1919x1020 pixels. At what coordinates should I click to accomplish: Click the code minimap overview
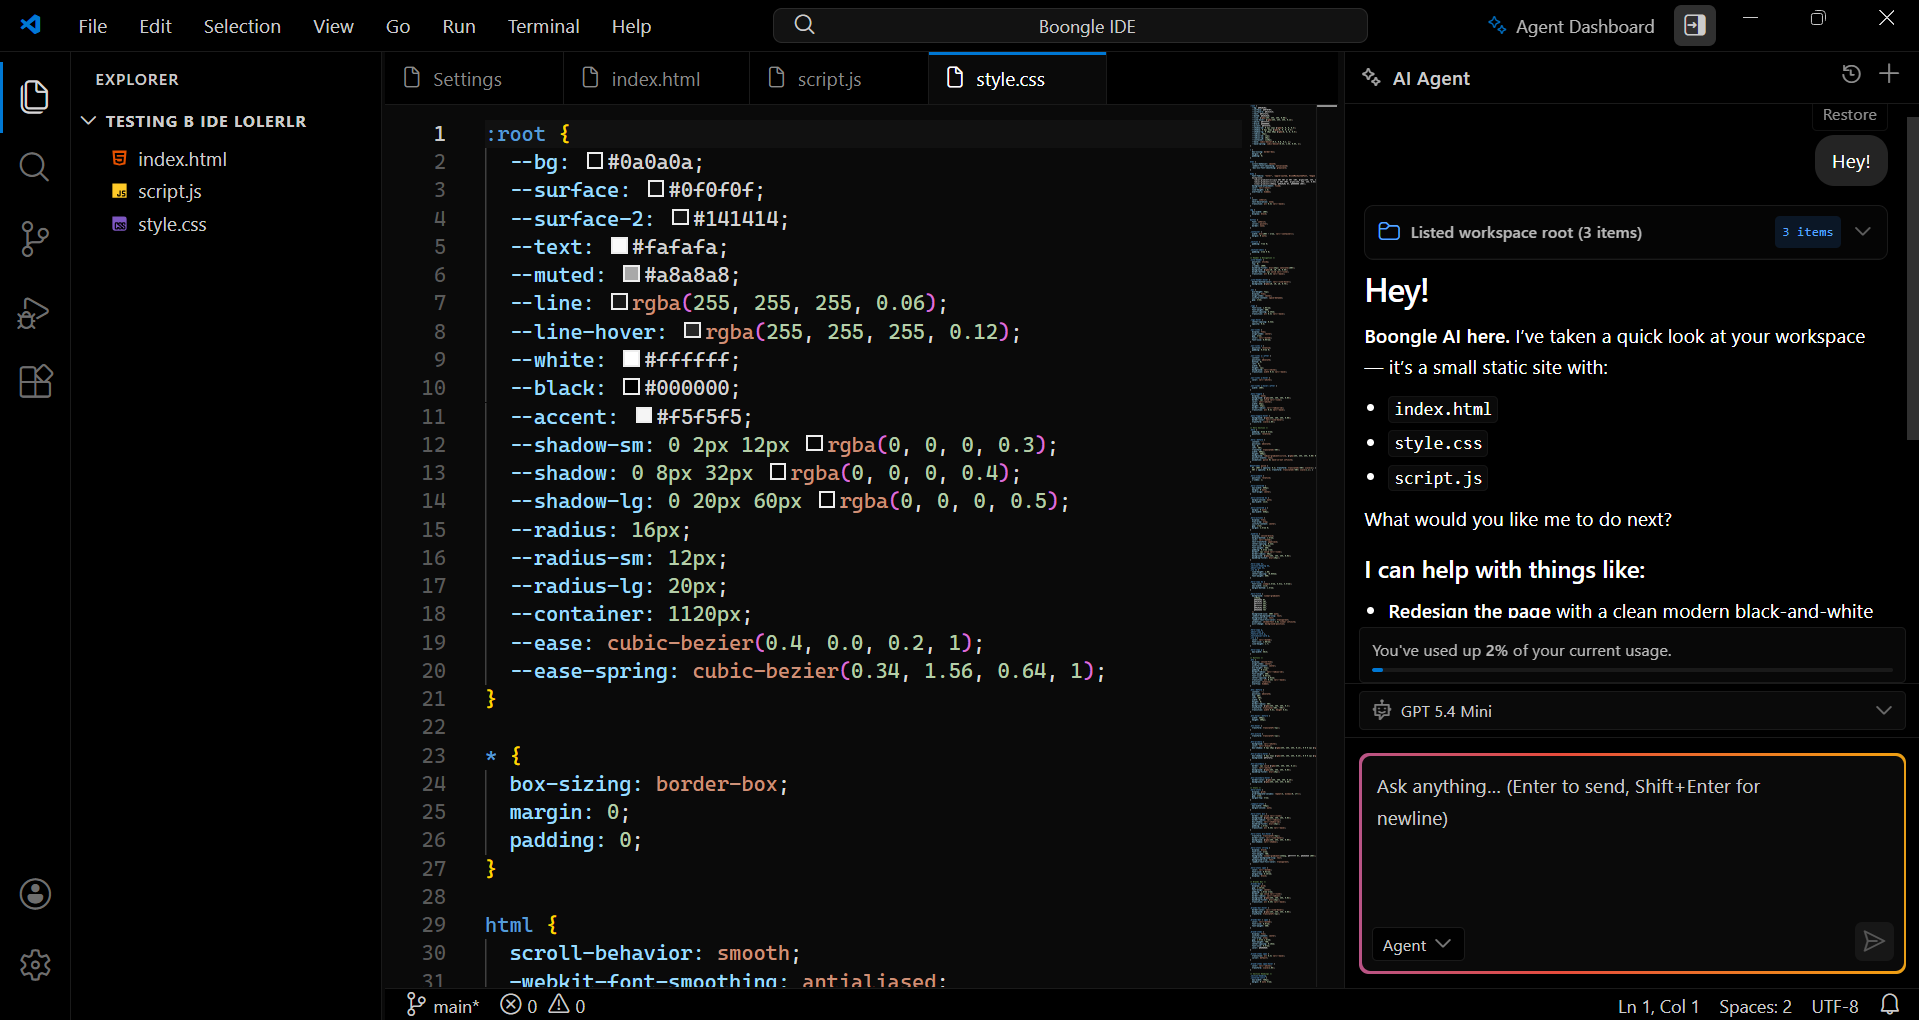1283,545
